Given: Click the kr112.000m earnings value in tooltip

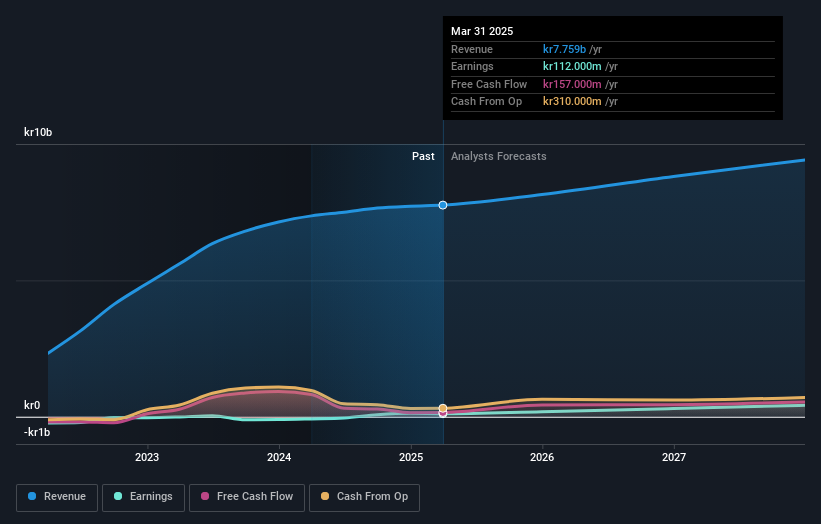Looking at the screenshot, I should [x=572, y=66].
